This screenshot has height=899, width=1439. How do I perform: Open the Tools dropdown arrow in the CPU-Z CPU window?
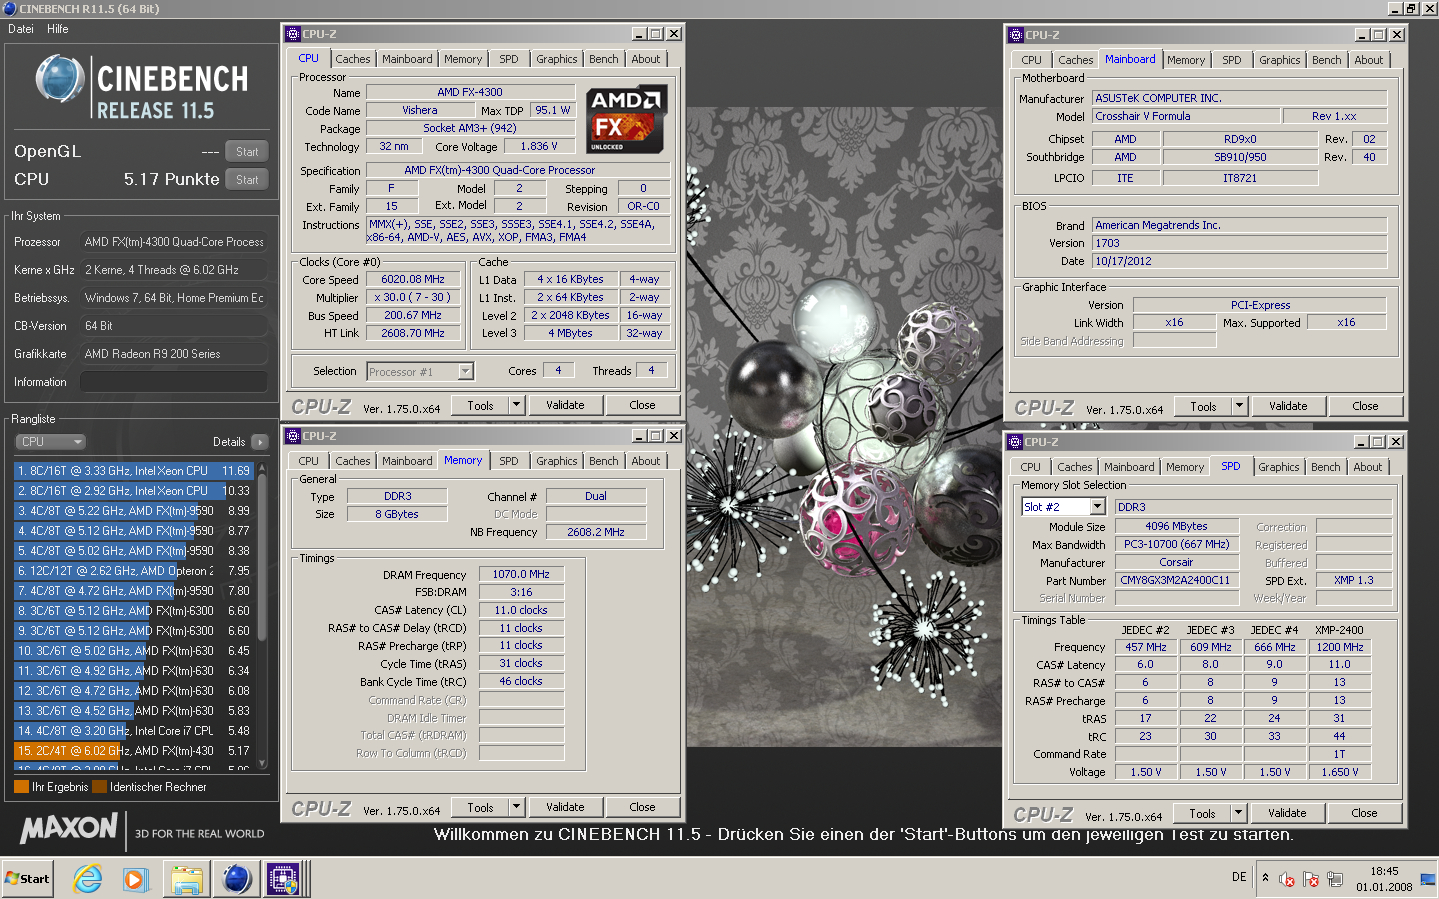tap(517, 405)
